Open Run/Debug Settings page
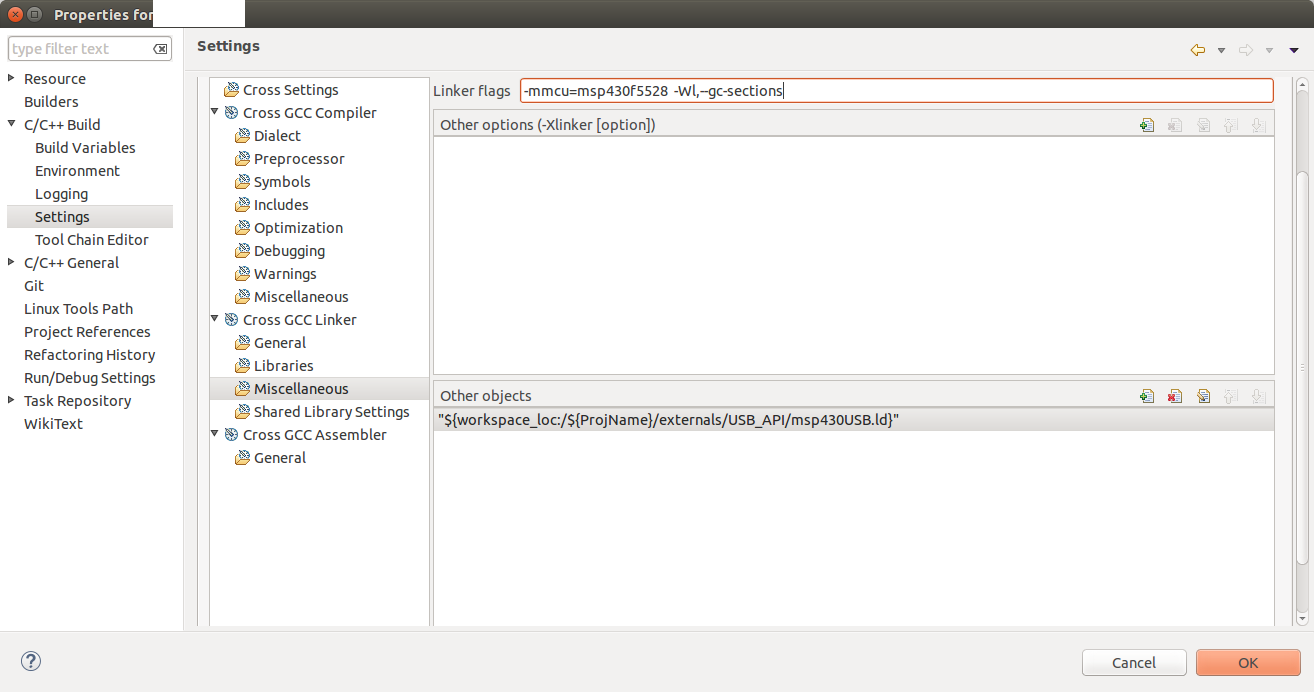This screenshot has width=1314, height=692. tap(90, 378)
